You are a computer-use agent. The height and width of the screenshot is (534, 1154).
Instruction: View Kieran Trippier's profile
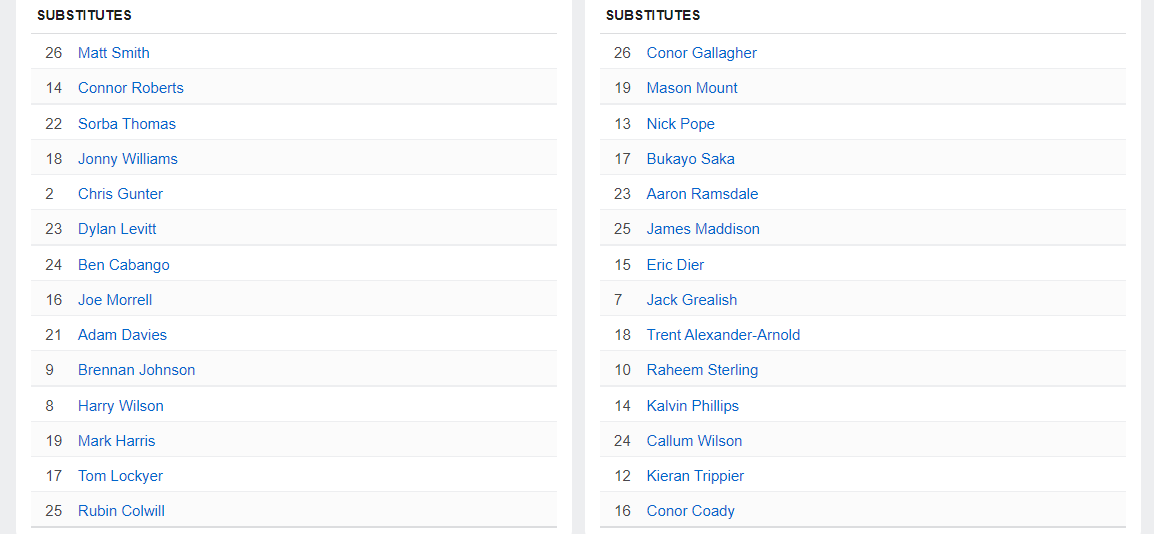coord(695,476)
